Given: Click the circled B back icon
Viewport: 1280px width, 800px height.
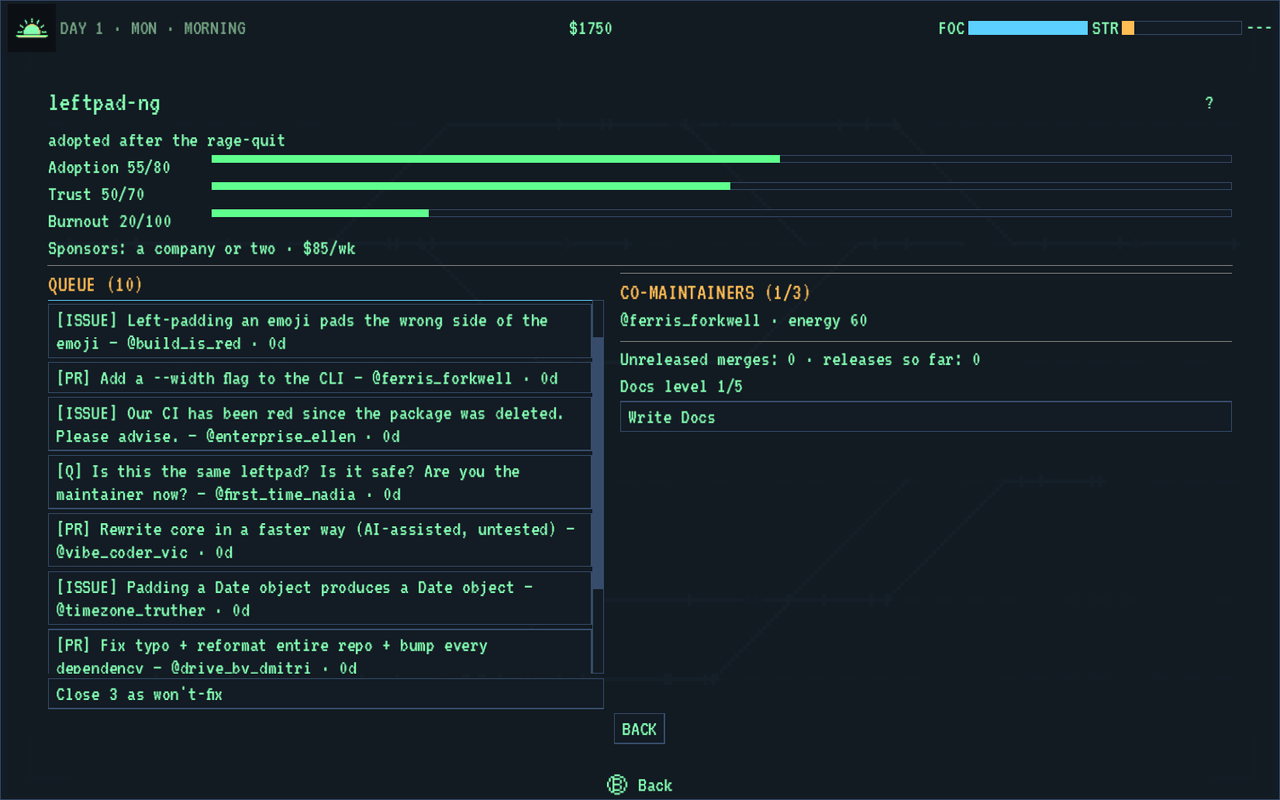Looking at the screenshot, I should click(617, 785).
